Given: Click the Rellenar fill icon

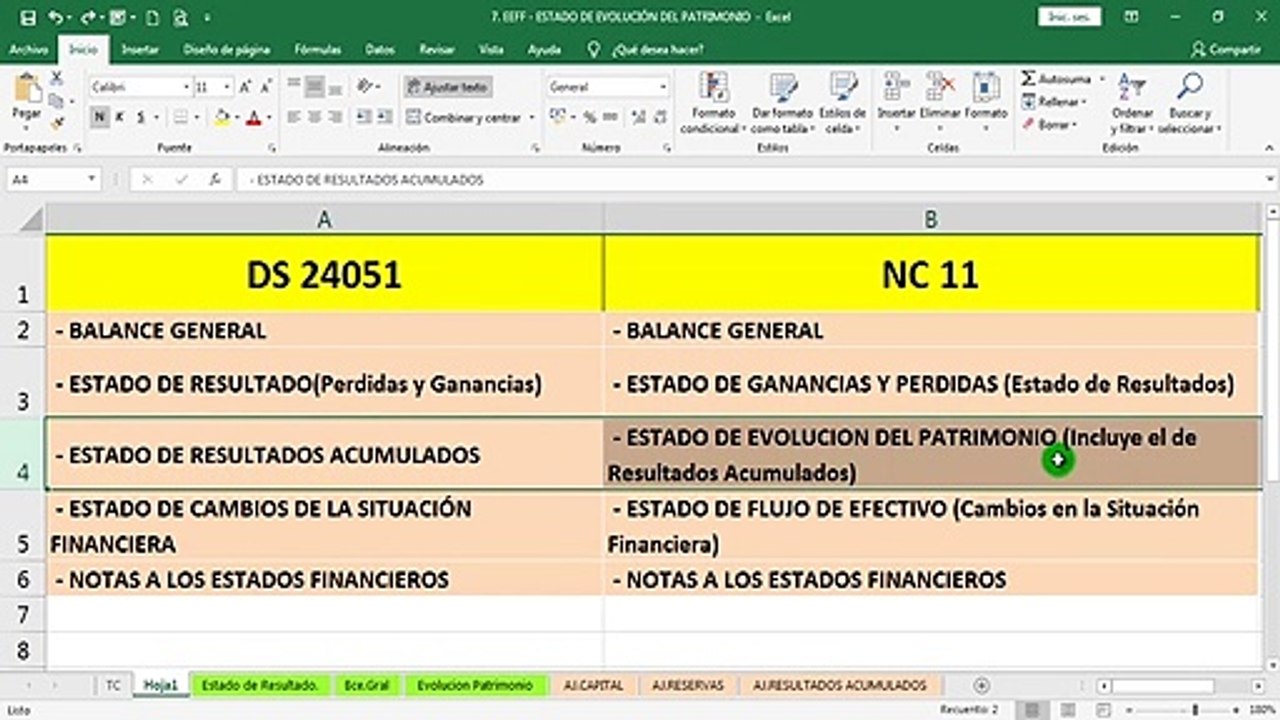Looking at the screenshot, I should 1029,102.
